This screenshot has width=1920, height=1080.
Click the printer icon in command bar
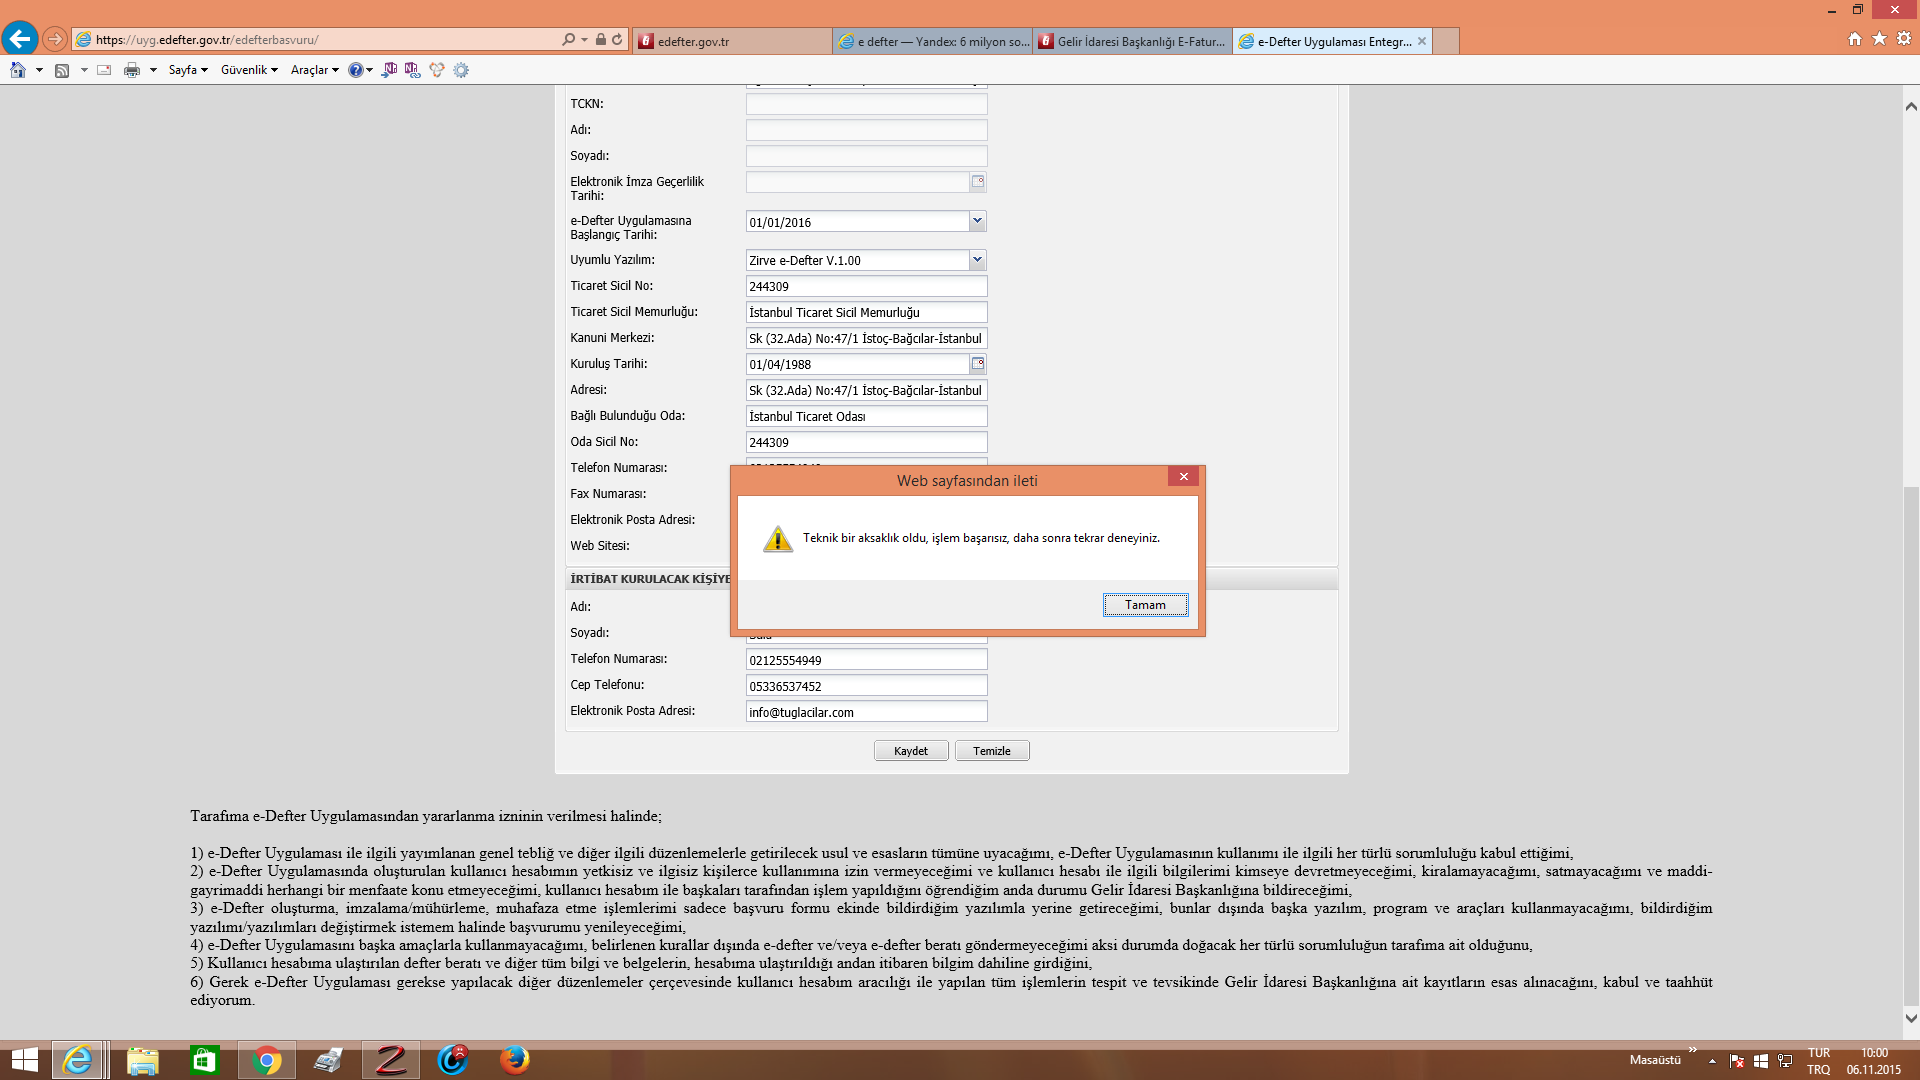[x=131, y=70]
